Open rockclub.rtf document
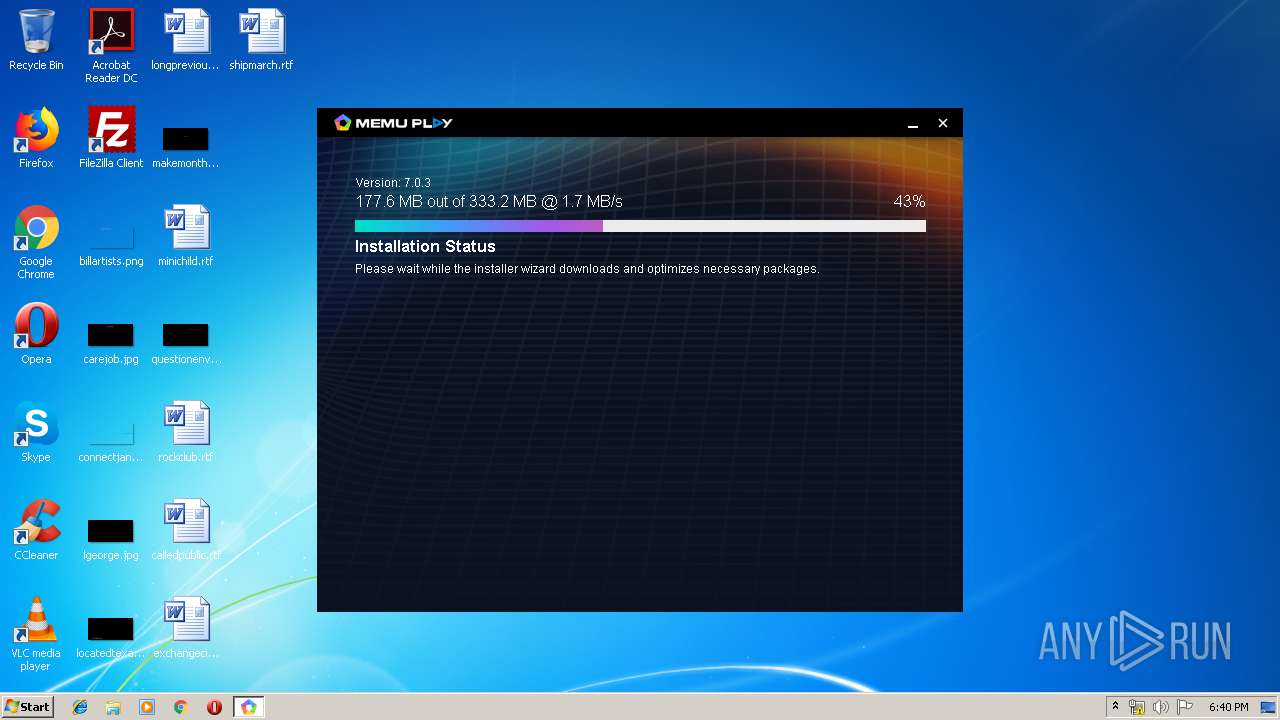The width and height of the screenshot is (1280, 720). click(186, 432)
